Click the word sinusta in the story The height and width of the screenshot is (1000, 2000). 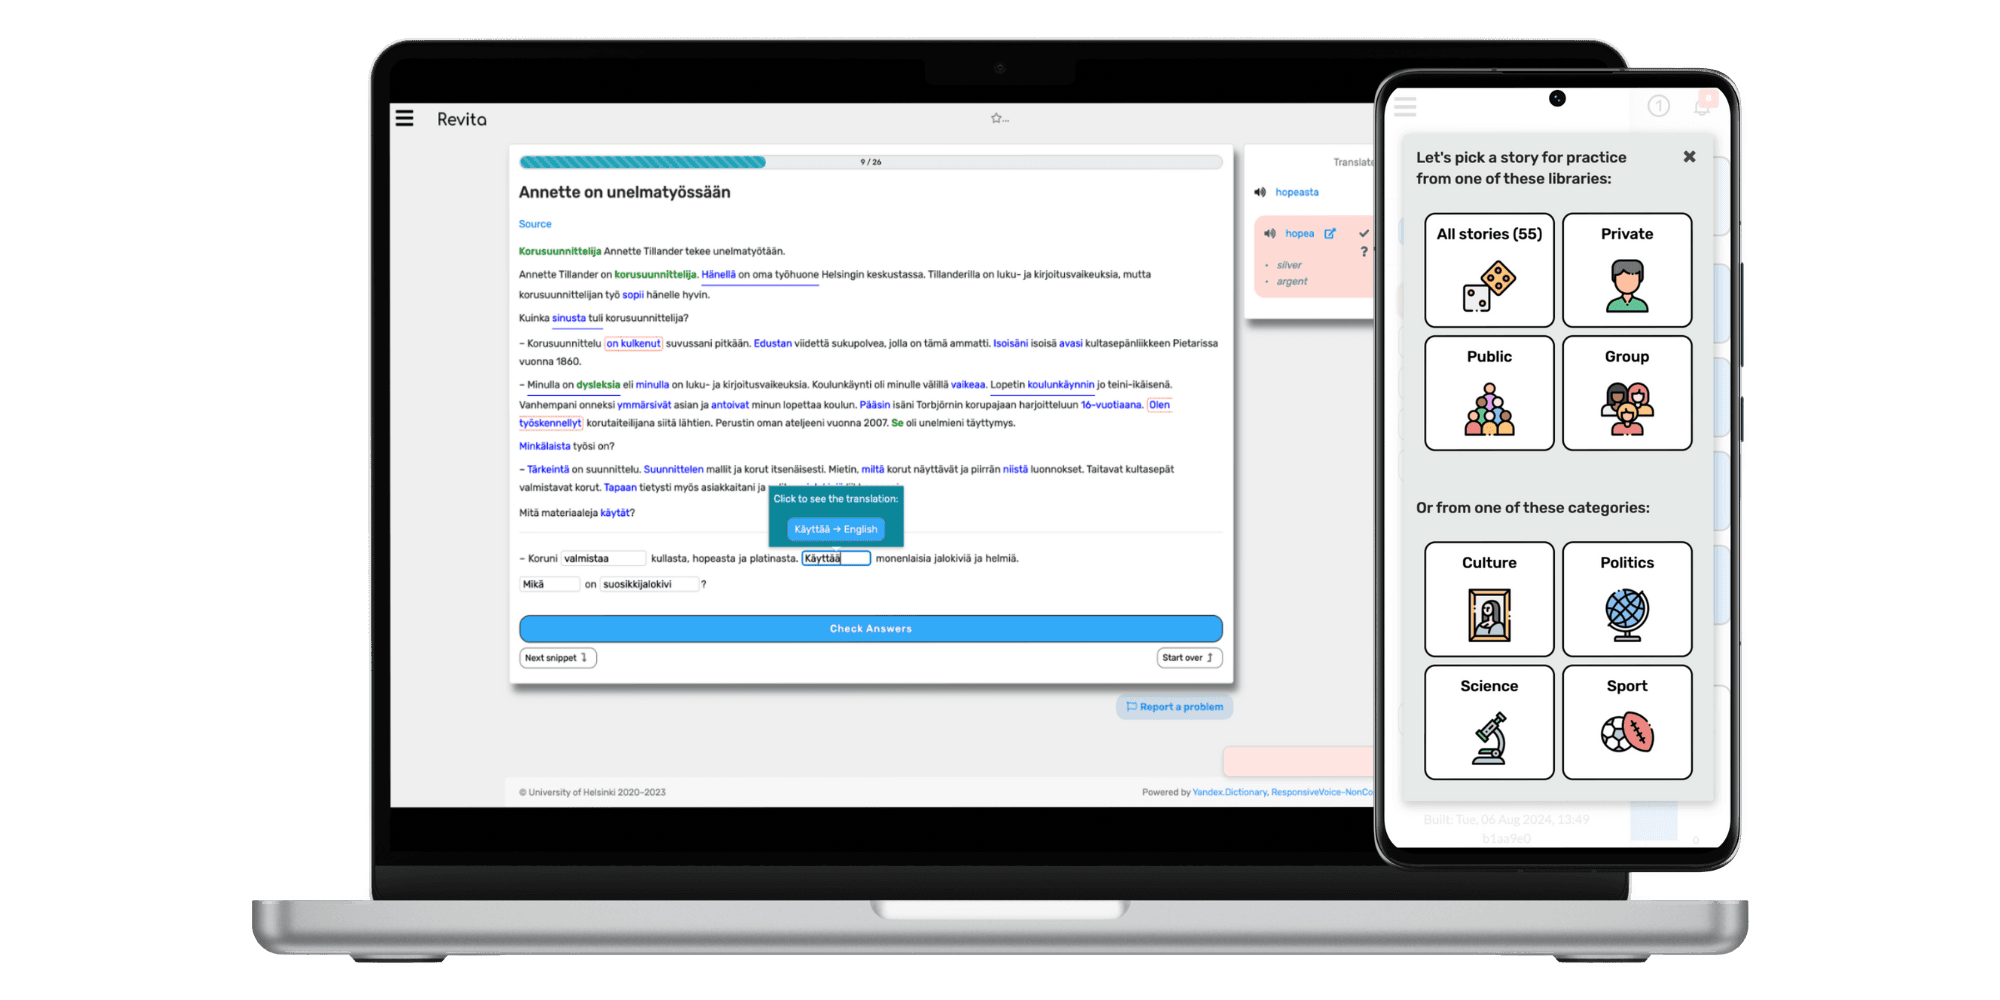[569, 318]
